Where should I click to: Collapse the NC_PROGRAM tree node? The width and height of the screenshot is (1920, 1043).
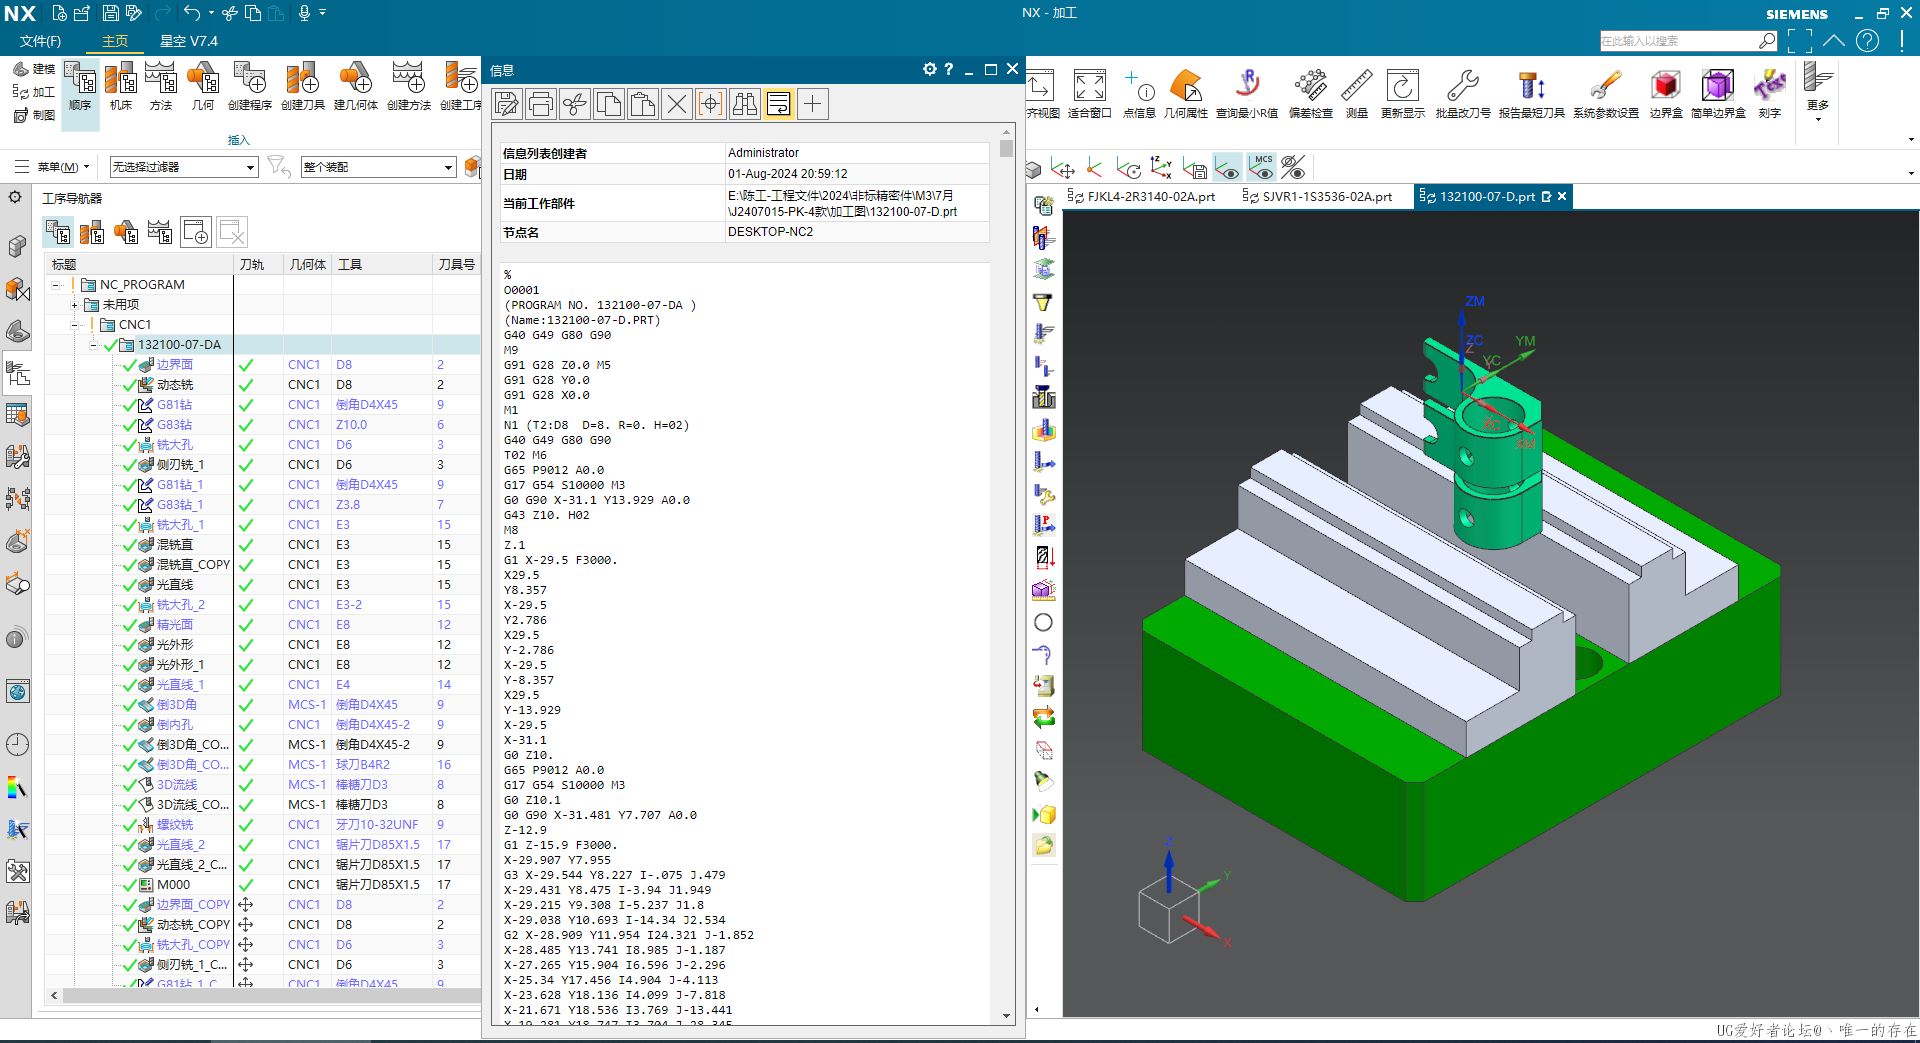click(x=56, y=285)
